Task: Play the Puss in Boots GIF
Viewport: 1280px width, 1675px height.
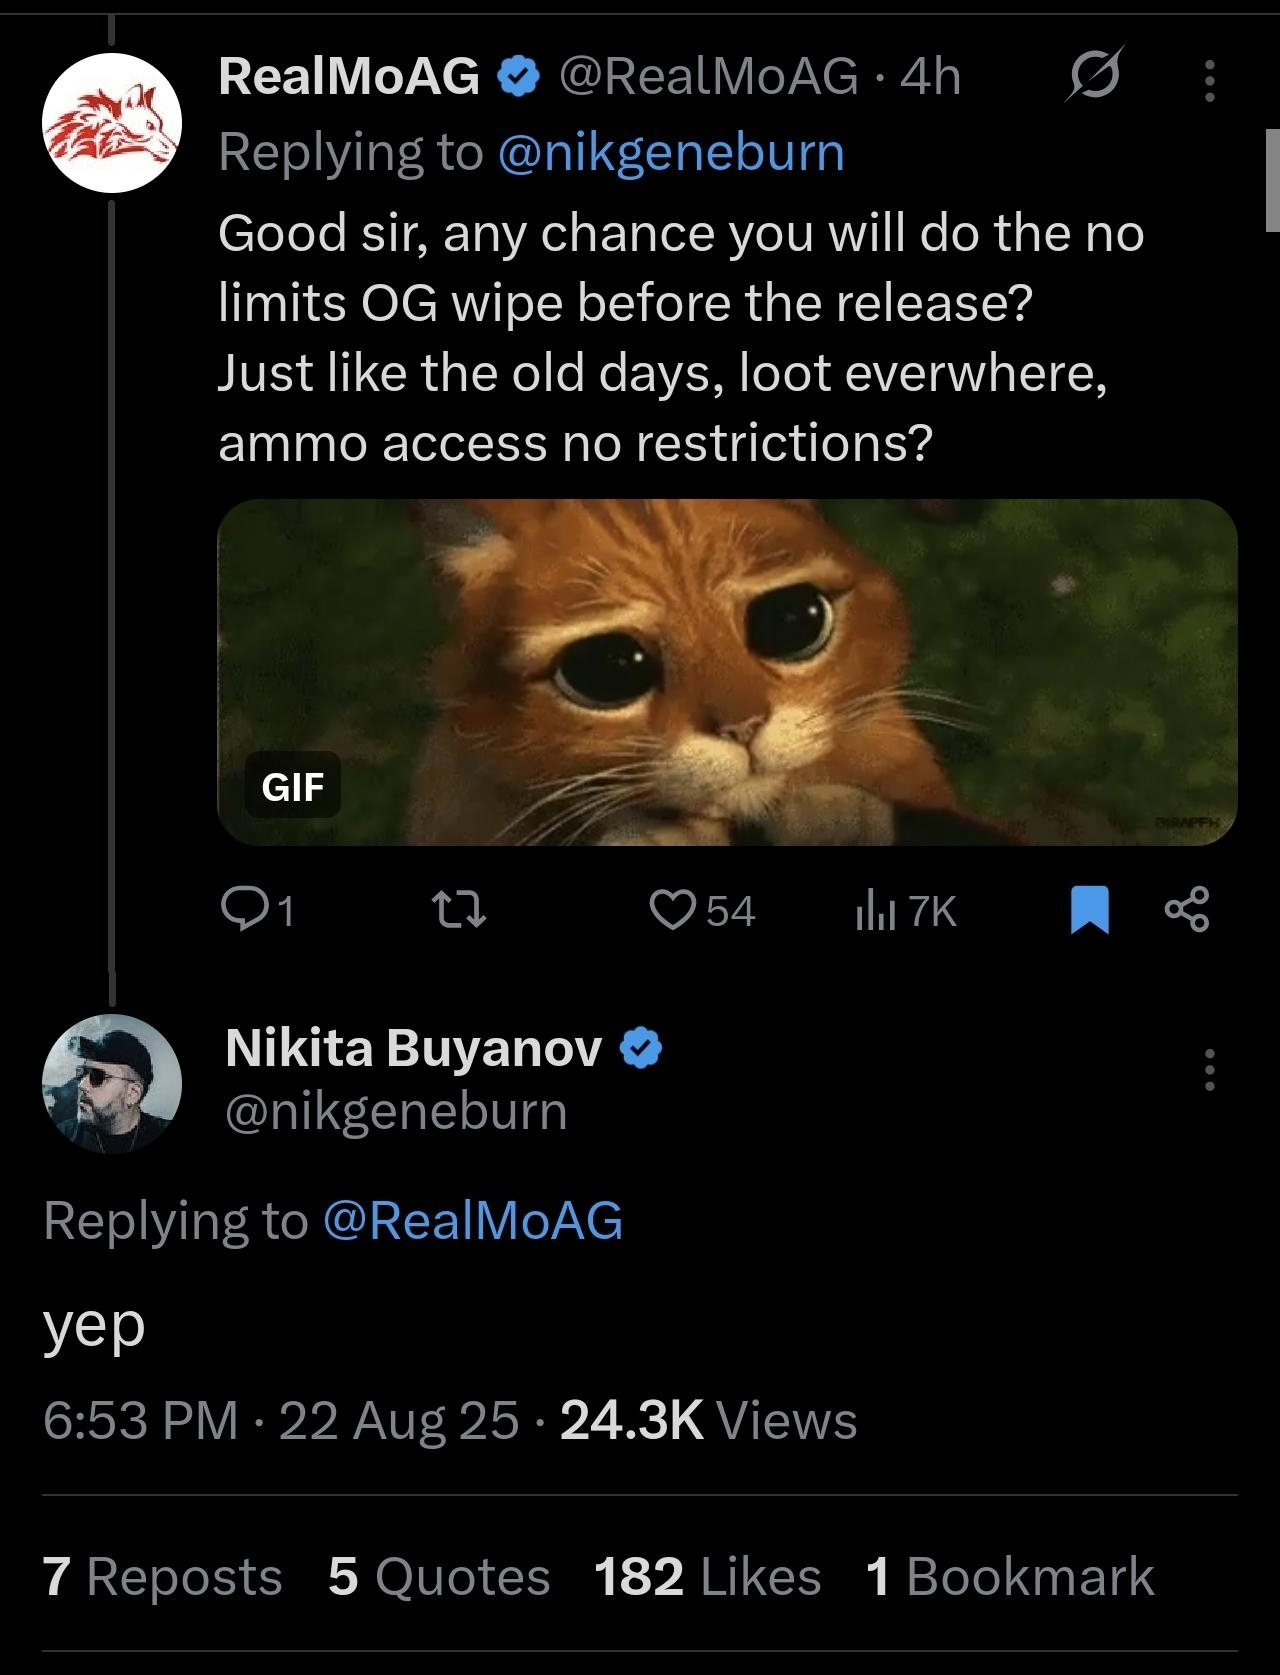Action: (727, 672)
